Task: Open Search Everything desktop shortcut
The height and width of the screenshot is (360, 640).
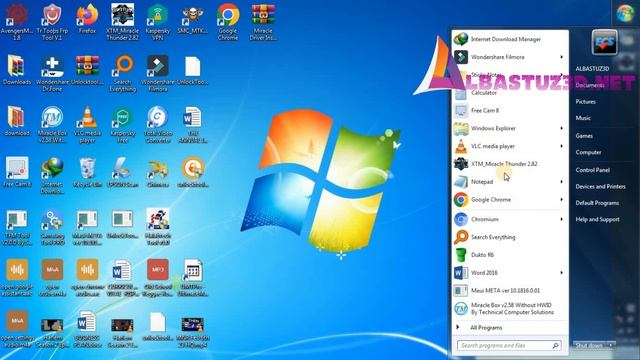Action: click(123, 73)
